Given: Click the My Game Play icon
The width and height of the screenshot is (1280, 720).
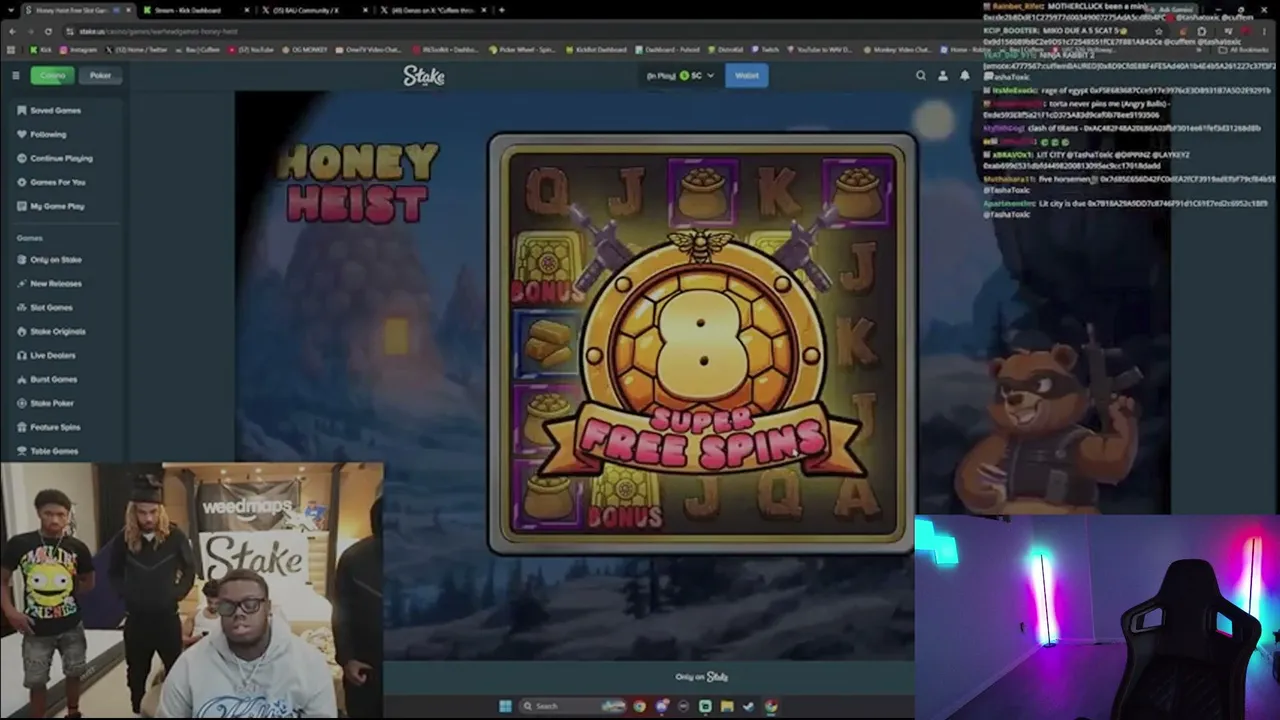Looking at the screenshot, I should [x=22, y=206].
